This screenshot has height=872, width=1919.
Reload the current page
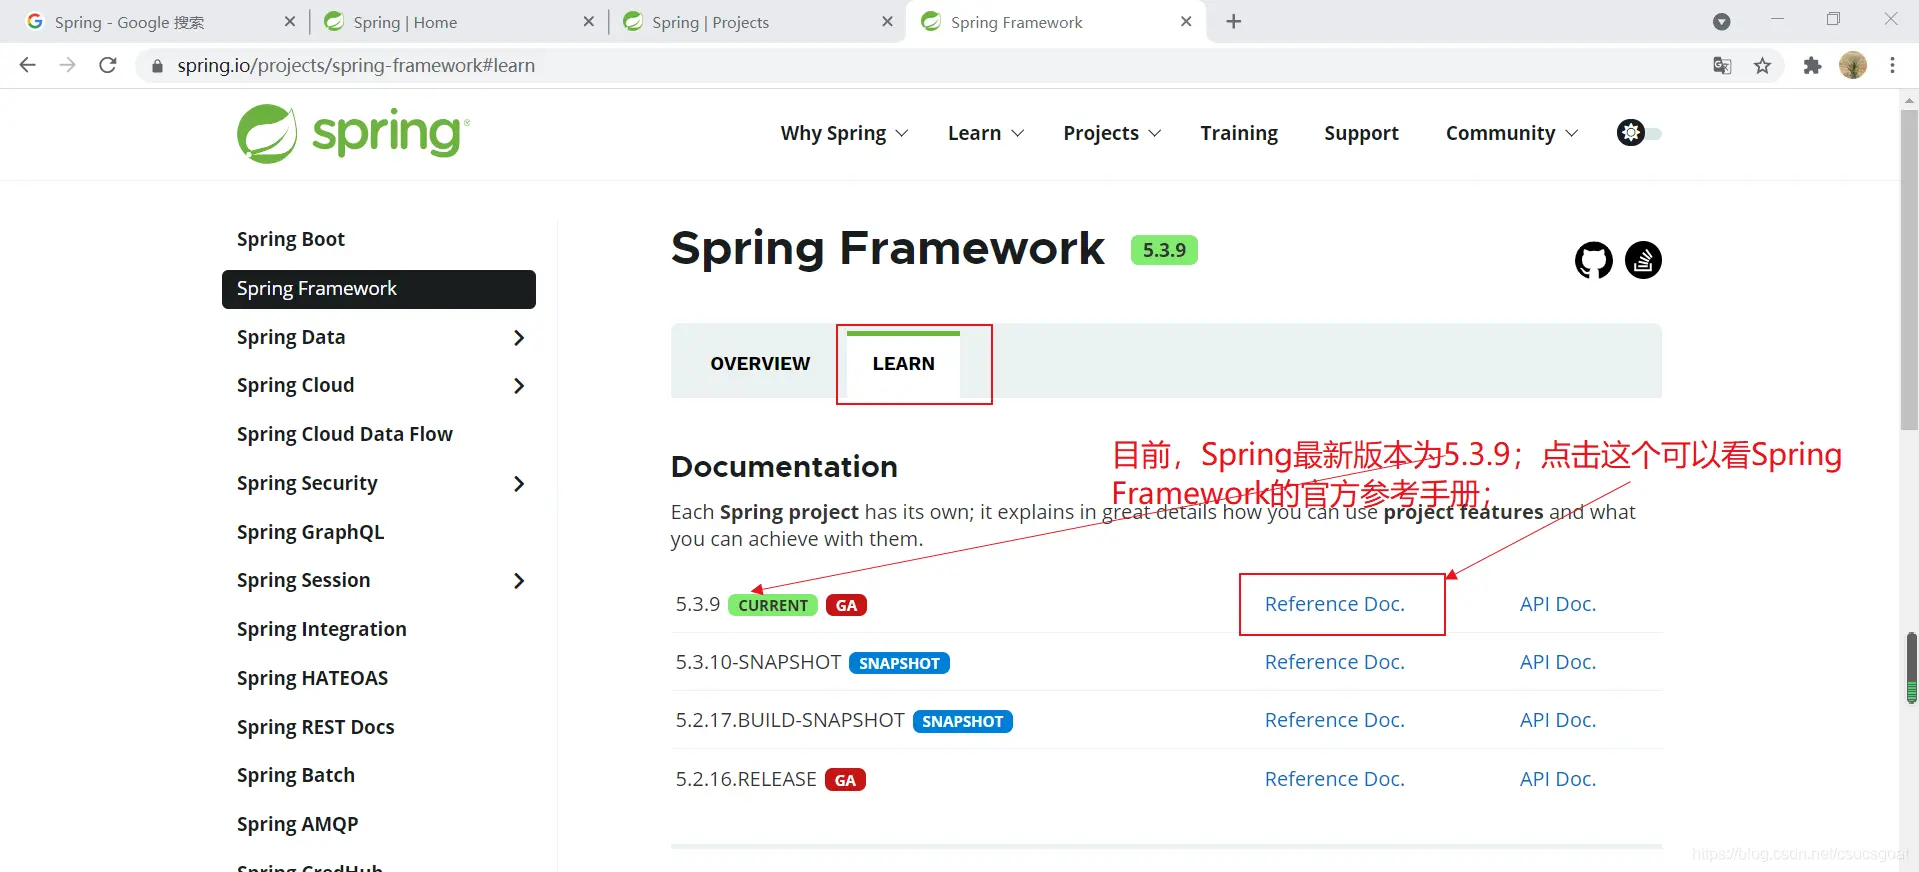(108, 65)
